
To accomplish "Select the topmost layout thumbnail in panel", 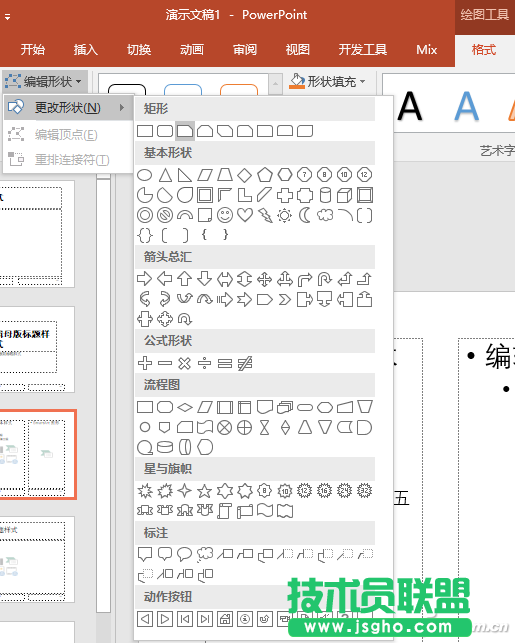I will click(x=37, y=234).
